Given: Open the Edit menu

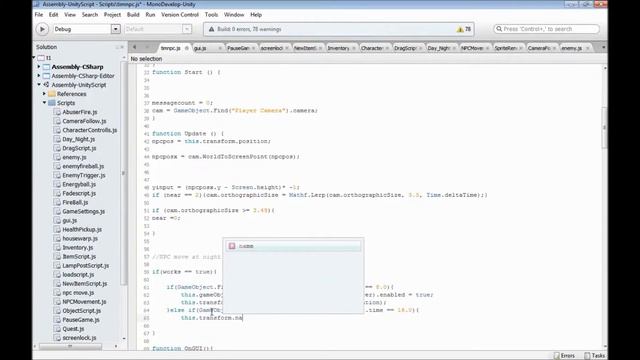Looking at the screenshot, I should pyautogui.click(x=53, y=15).
